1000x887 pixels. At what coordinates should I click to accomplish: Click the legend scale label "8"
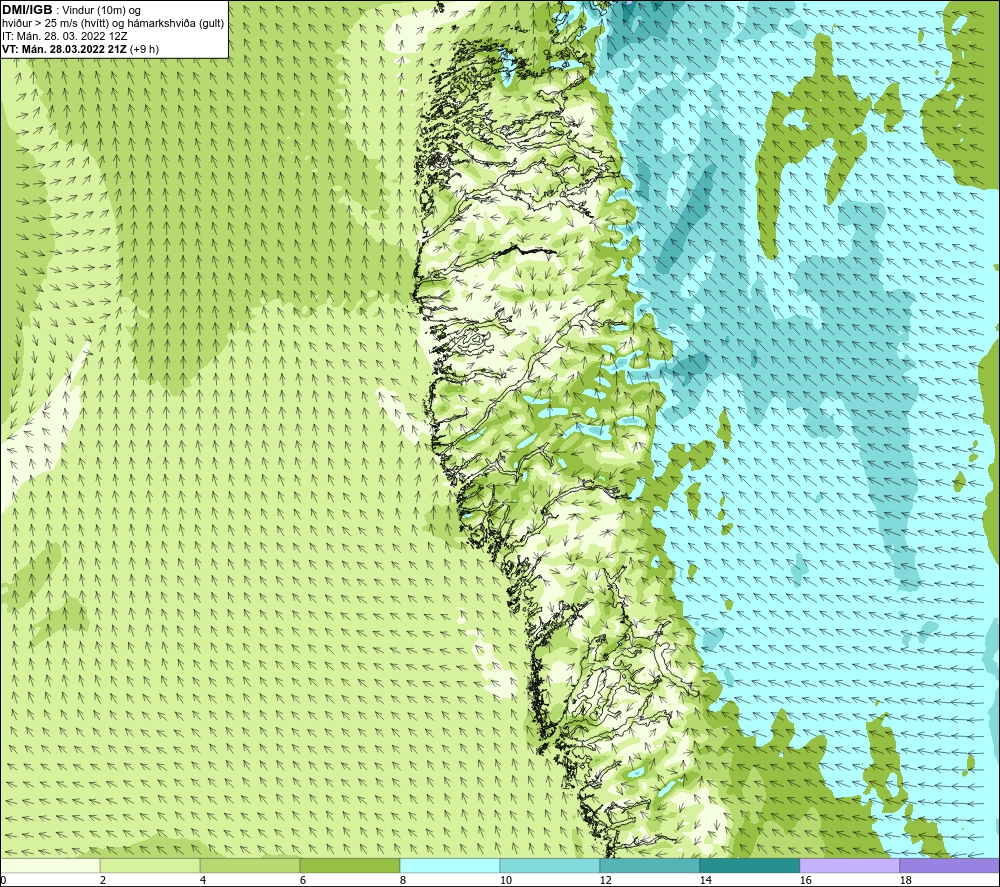click(402, 880)
